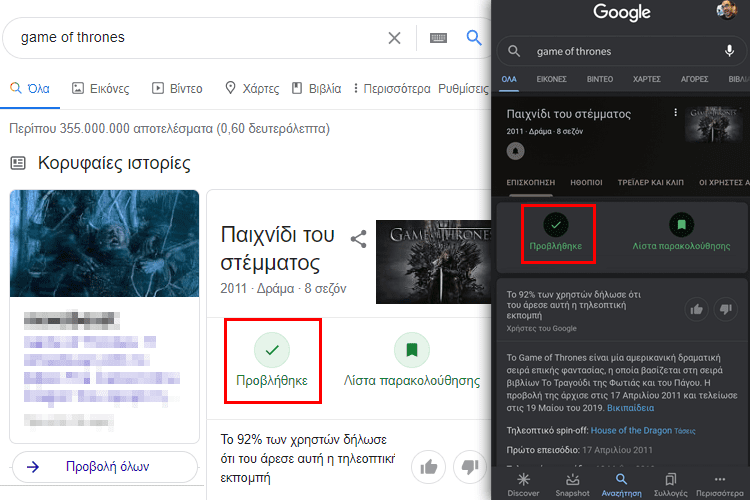The image size is (750, 500).
Task: Toggle mobile Λίστα παρακολούθησης bookmark button
Action: tap(681, 234)
